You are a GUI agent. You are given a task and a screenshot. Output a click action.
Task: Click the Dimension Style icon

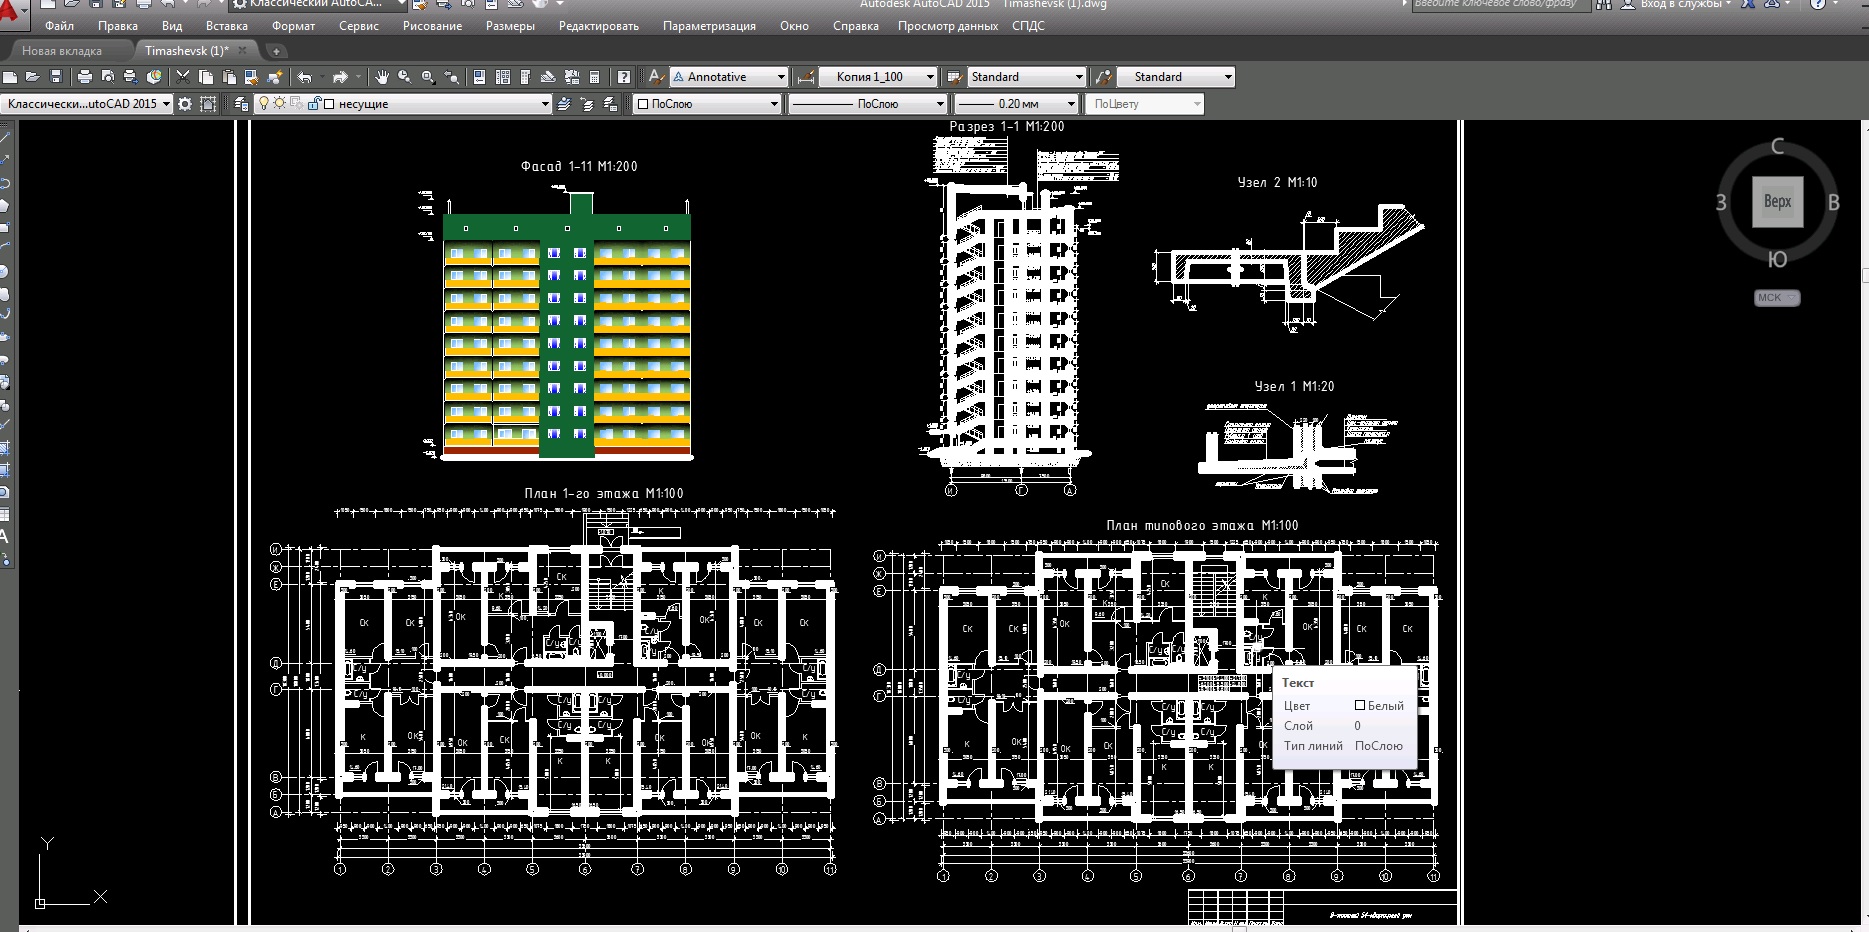806,76
